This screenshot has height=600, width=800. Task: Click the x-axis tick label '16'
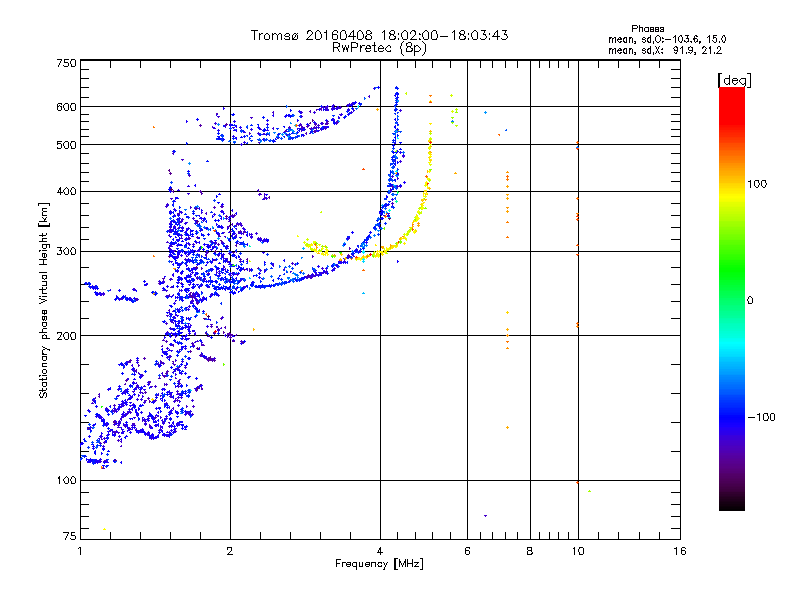point(680,551)
